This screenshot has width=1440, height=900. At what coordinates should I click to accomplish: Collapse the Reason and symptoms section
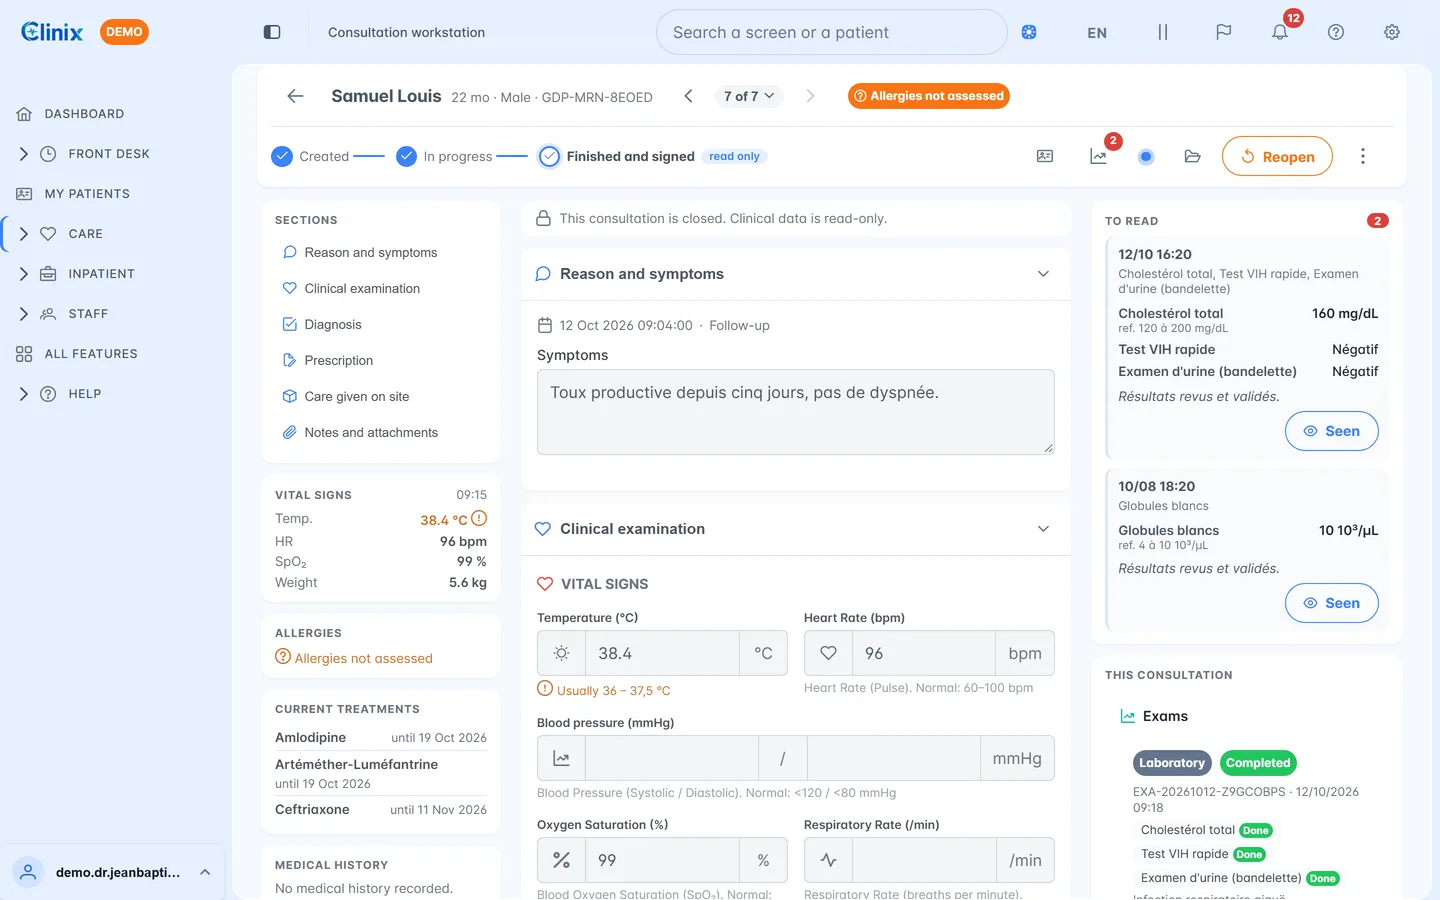tap(1043, 274)
